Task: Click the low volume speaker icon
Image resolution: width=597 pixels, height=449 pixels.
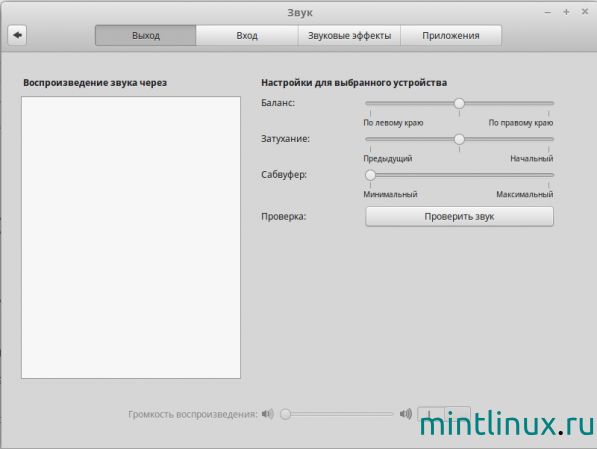Action: (268, 414)
